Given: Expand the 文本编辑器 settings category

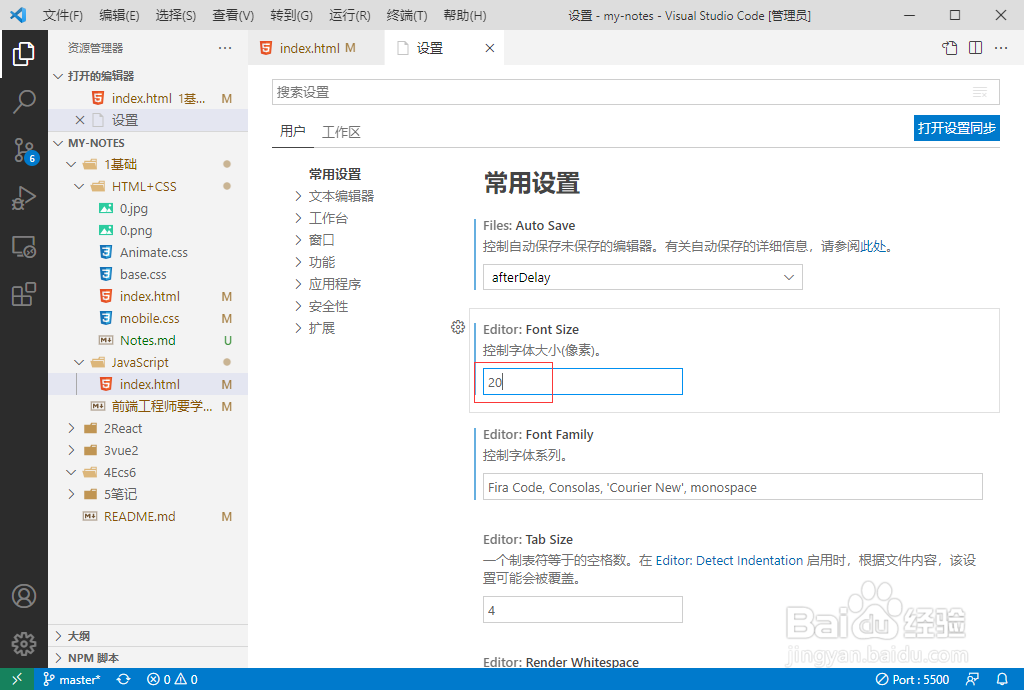Looking at the screenshot, I should pos(298,196).
